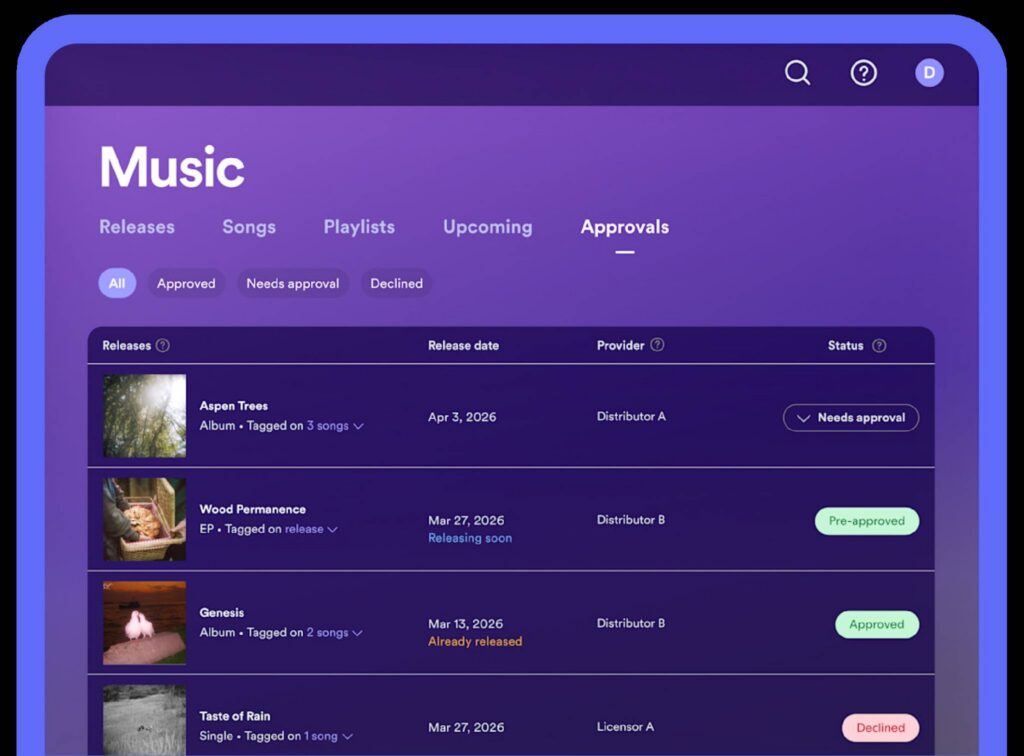Show only Declined releases filter
The height and width of the screenshot is (756, 1024).
pyautogui.click(x=396, y=284)
